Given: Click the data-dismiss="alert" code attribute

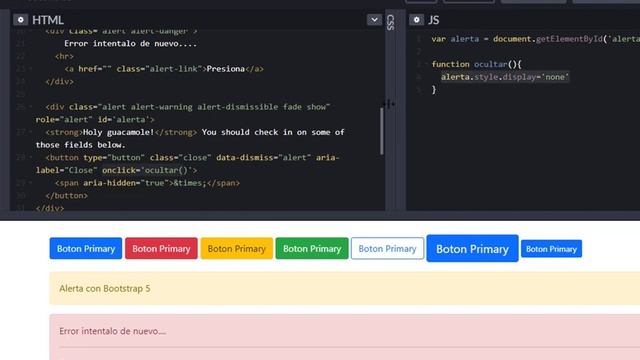Looking at the screenshot, I should [x=264, y=158].
